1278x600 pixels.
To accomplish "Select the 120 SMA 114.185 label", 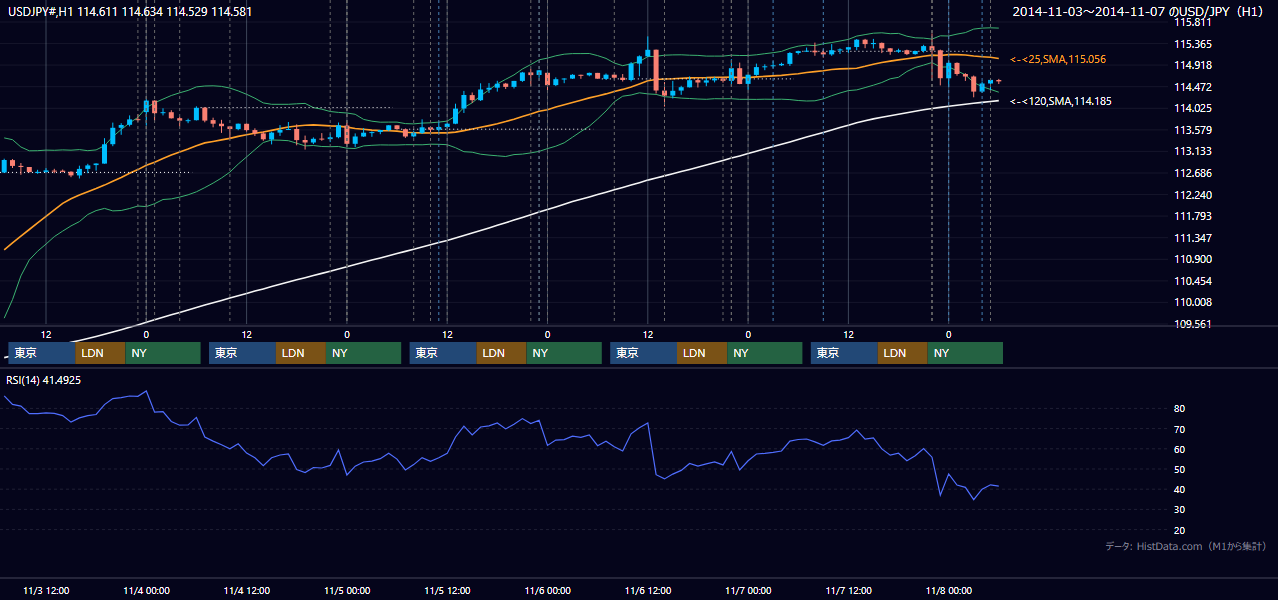I will [1060, 101].
